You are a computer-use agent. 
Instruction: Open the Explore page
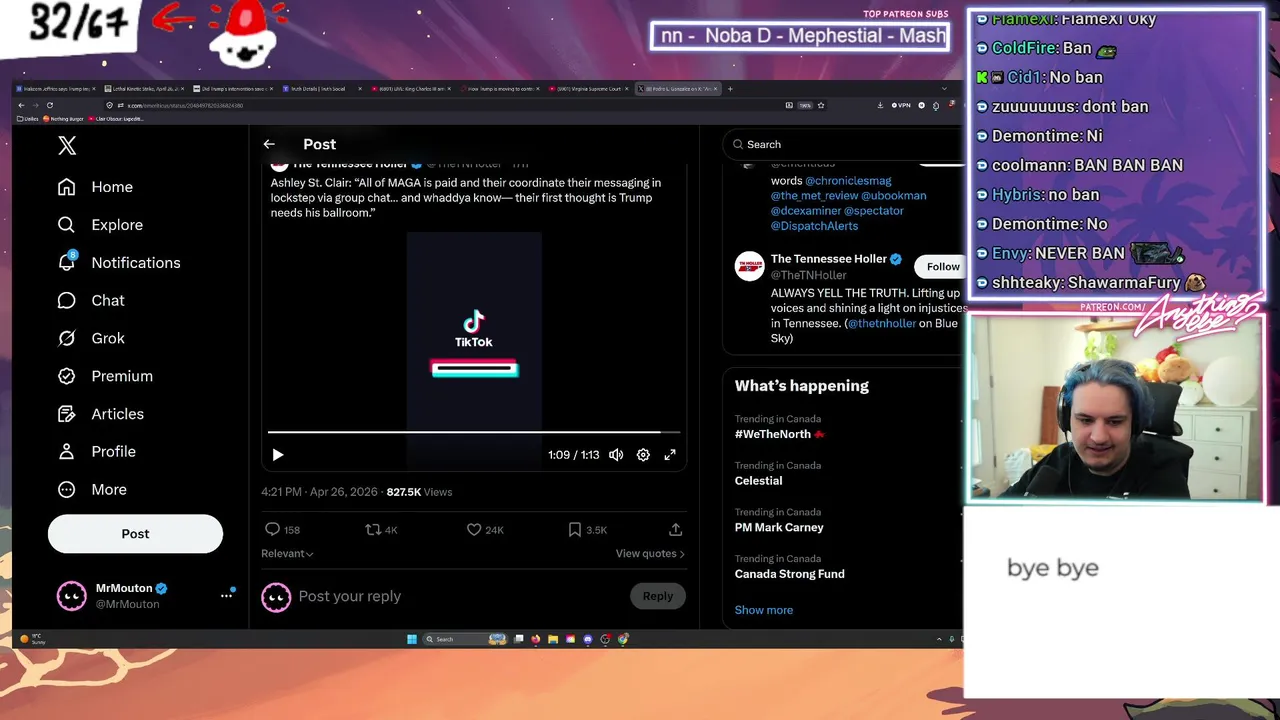[100, 225]
